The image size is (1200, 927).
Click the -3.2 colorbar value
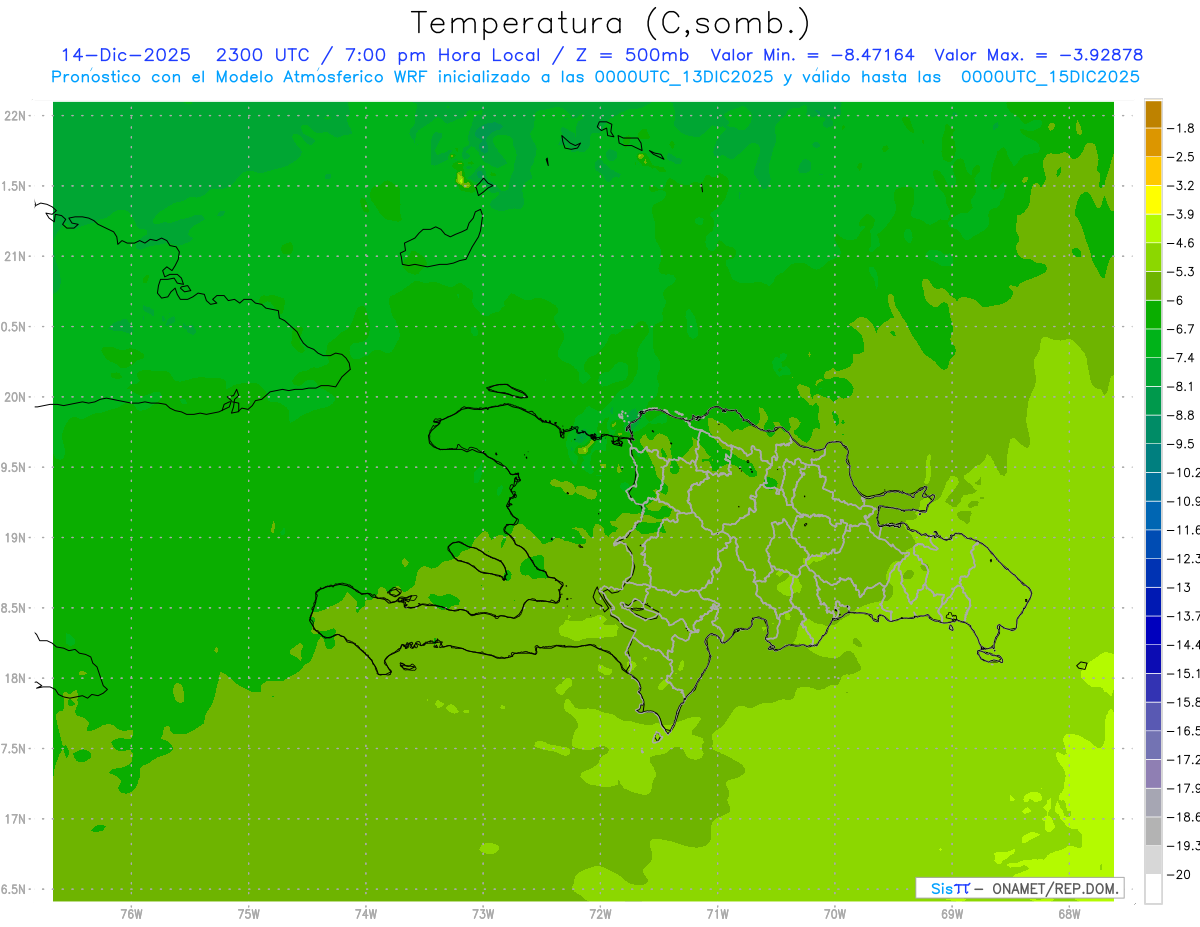pos(1182,185)
